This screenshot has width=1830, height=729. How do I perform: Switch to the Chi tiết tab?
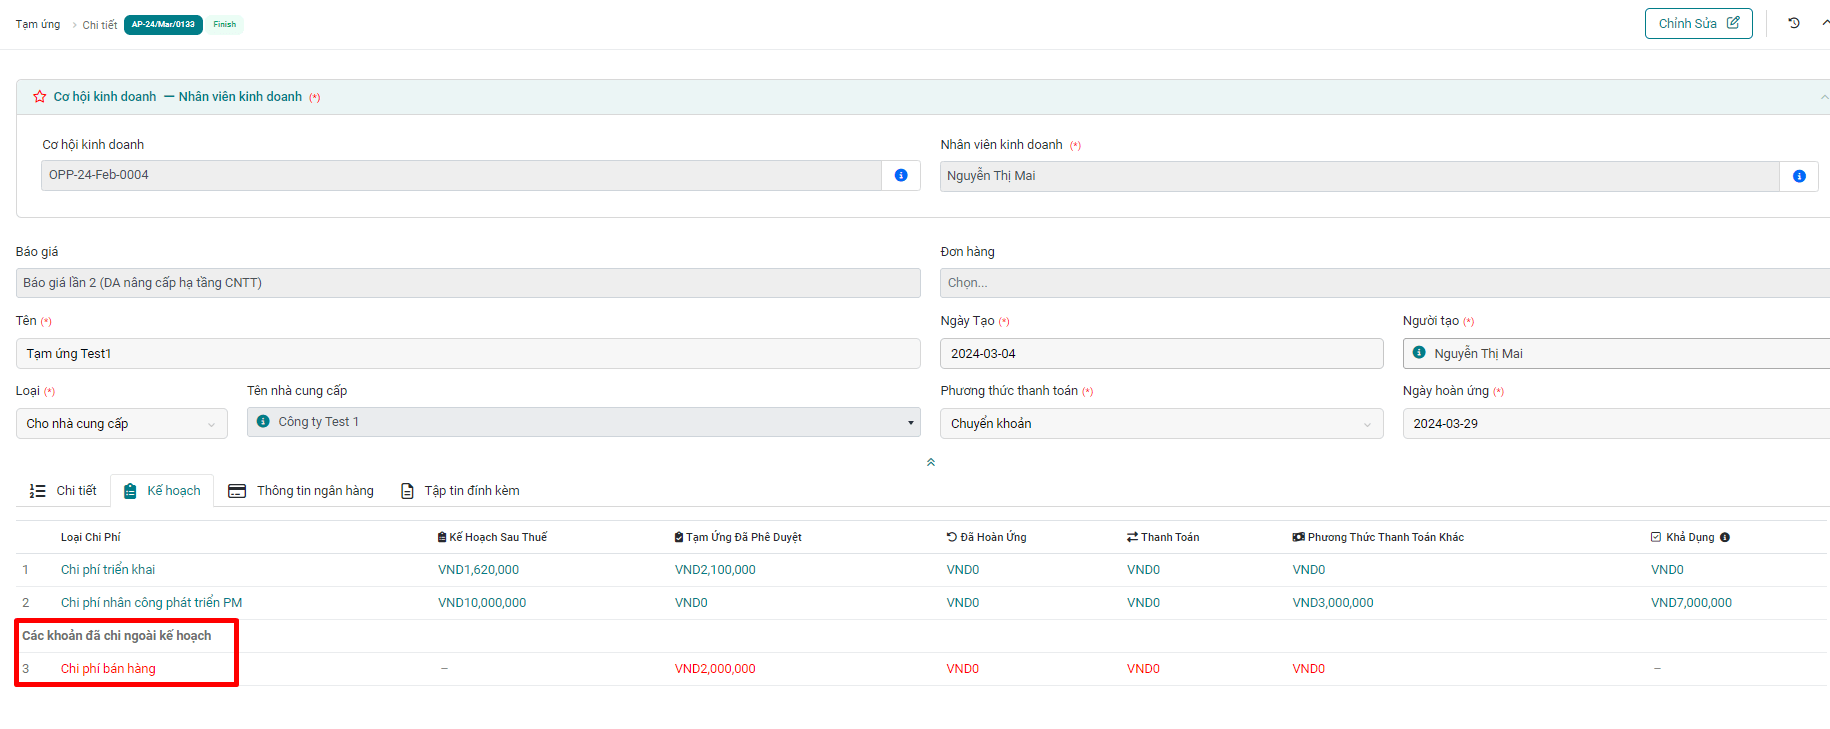(x=64, y=491)
